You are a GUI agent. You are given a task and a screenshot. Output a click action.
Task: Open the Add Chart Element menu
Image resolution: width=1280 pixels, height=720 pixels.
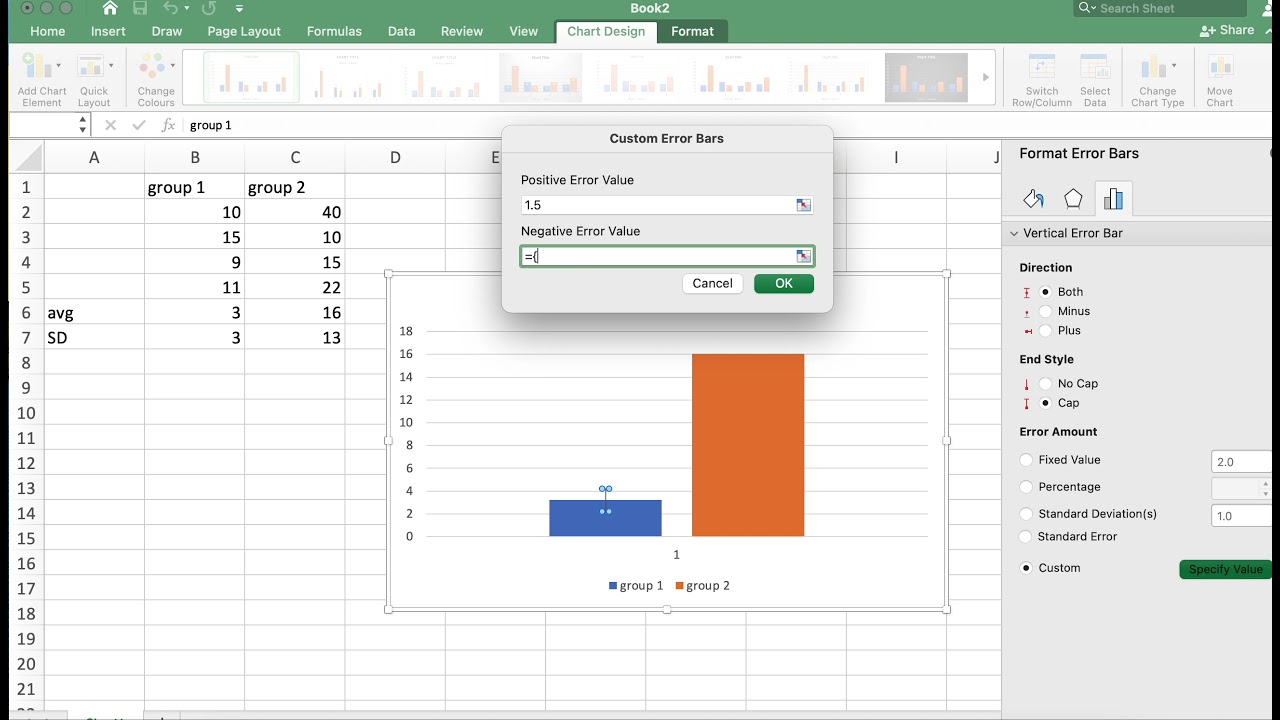click(x=42, y=80)
